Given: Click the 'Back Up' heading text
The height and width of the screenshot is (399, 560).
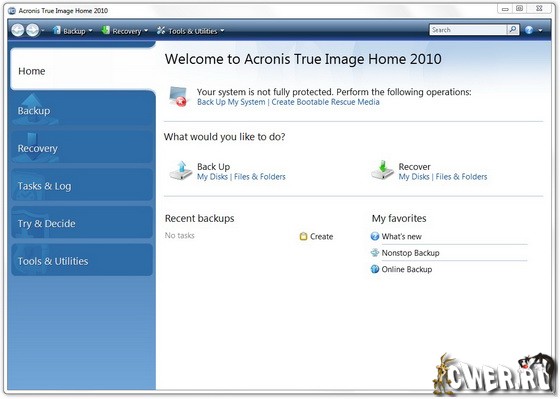Looking at the screenshot, I should point(214,166).
